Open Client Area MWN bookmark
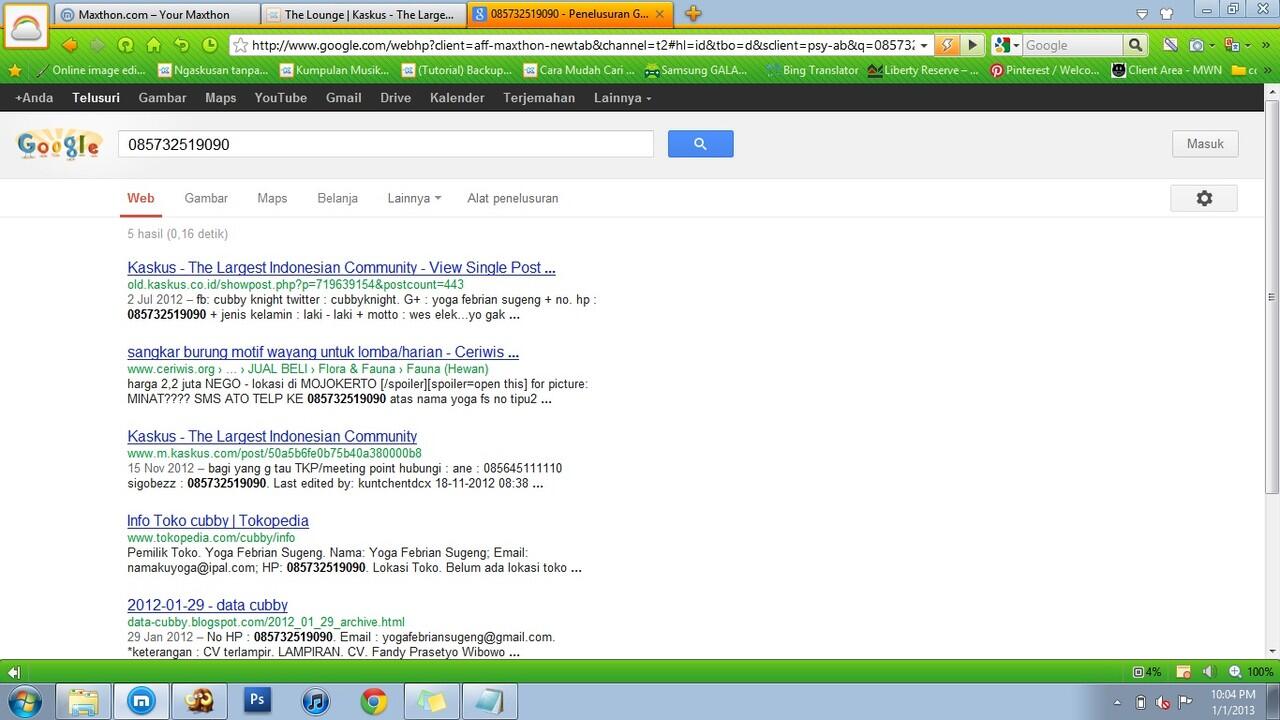1280x720 pixels. tap(1165, 70)
